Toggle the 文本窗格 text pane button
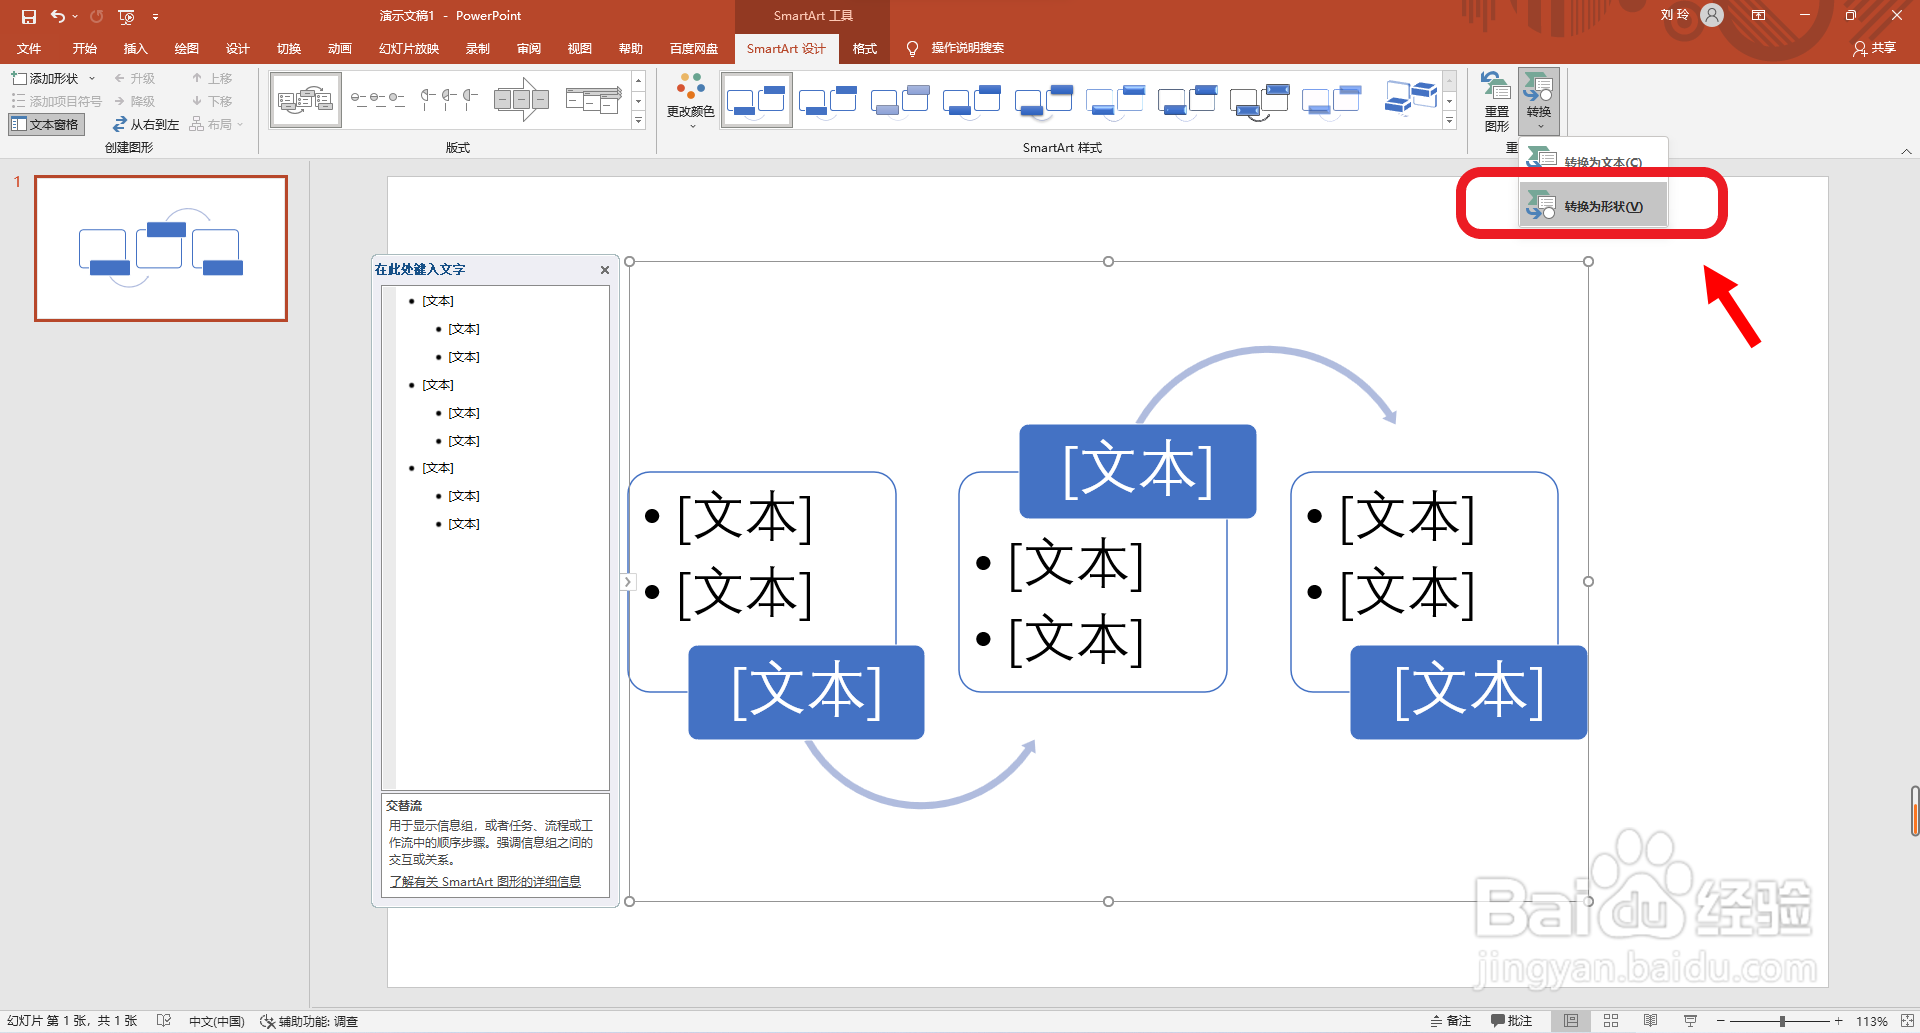 tap(46, 124)
